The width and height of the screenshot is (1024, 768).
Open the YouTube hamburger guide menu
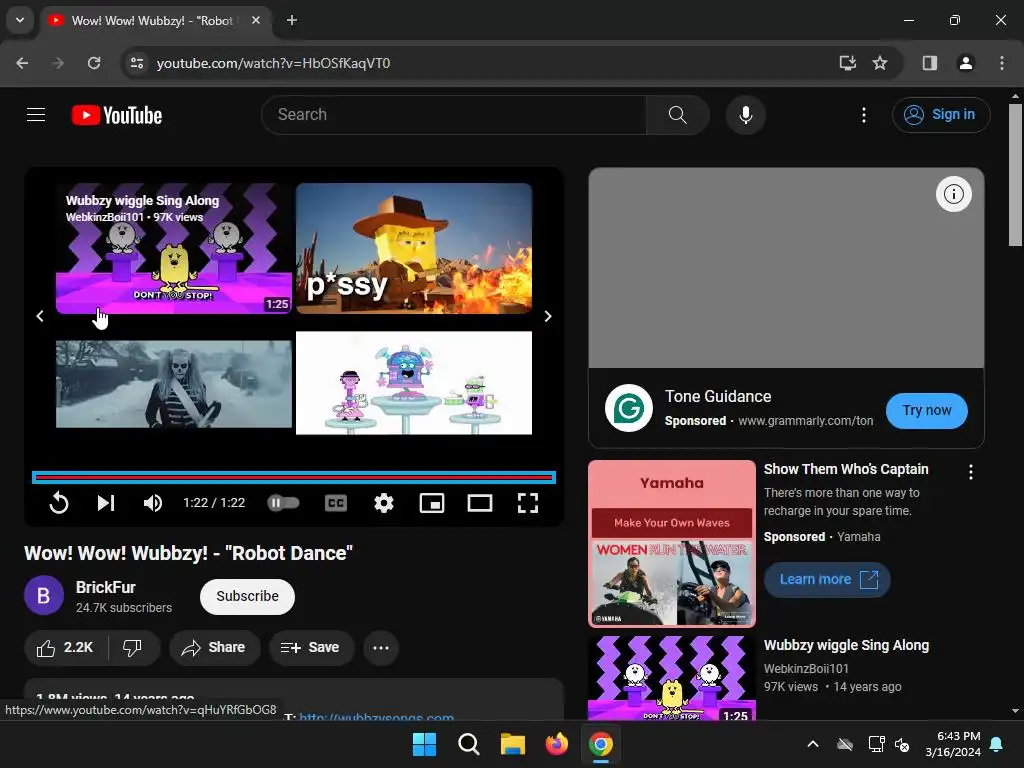click(x=36, y=115)
